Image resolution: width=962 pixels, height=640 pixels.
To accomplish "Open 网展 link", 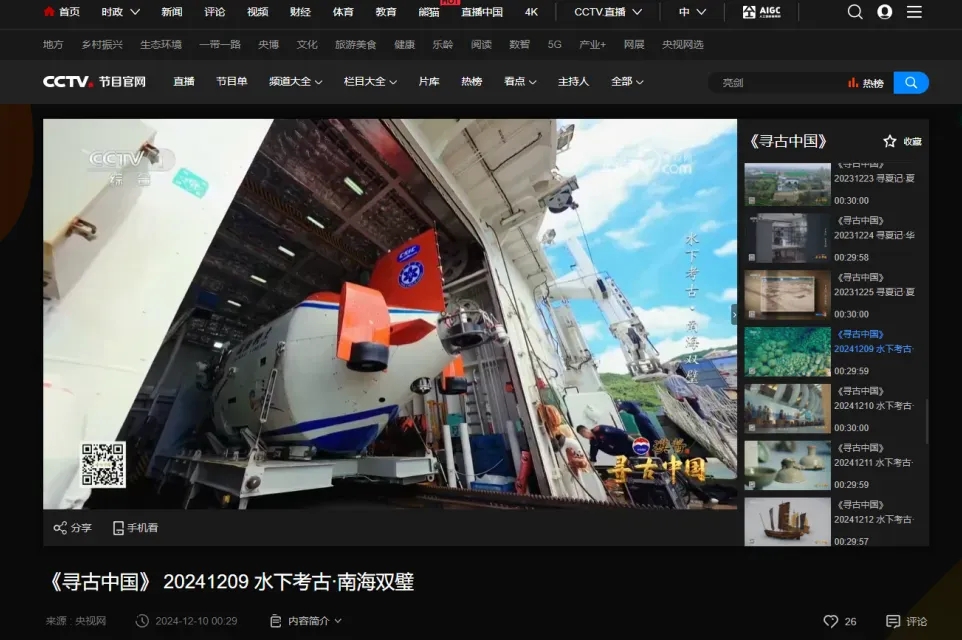I will [634, 44].
